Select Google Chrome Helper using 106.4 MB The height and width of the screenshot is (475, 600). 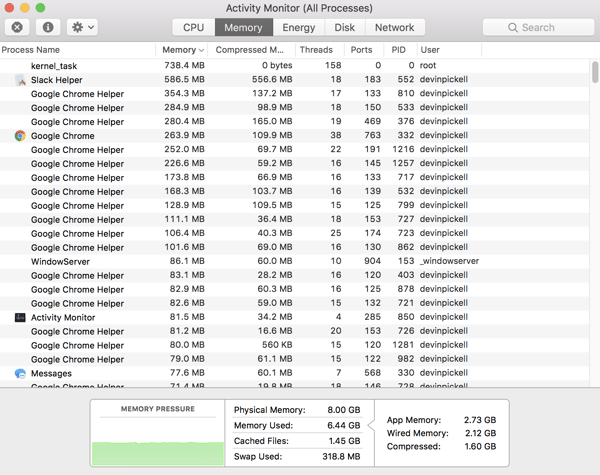[294, 233]
